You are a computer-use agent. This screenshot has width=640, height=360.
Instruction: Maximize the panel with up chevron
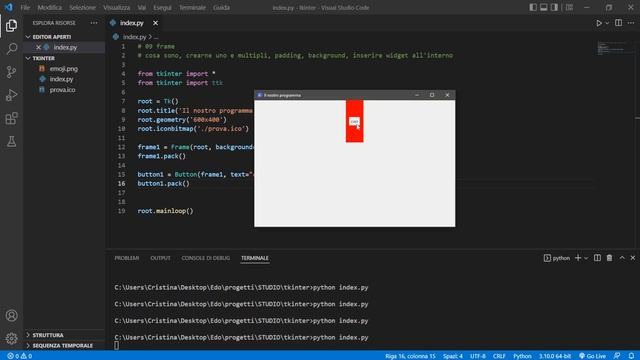click(622, 258)
